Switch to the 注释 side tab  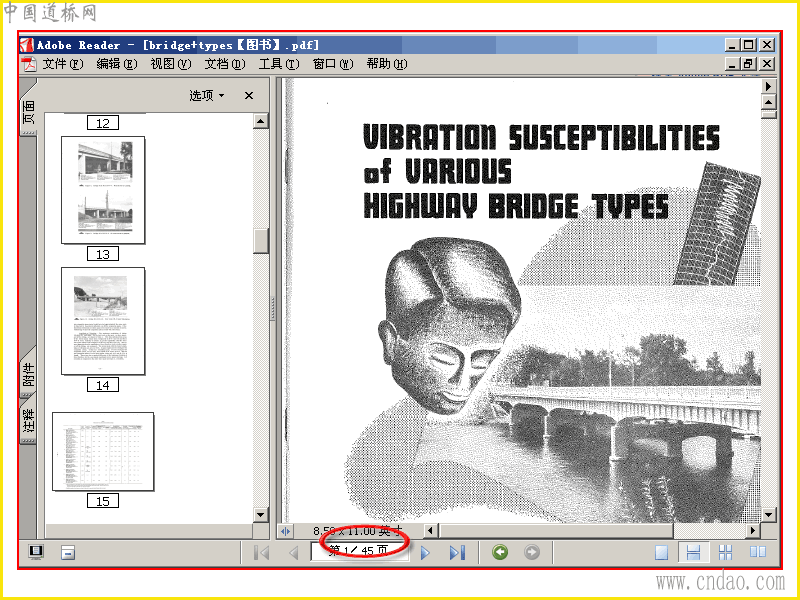pyautogui.click(x=29, y=419)
